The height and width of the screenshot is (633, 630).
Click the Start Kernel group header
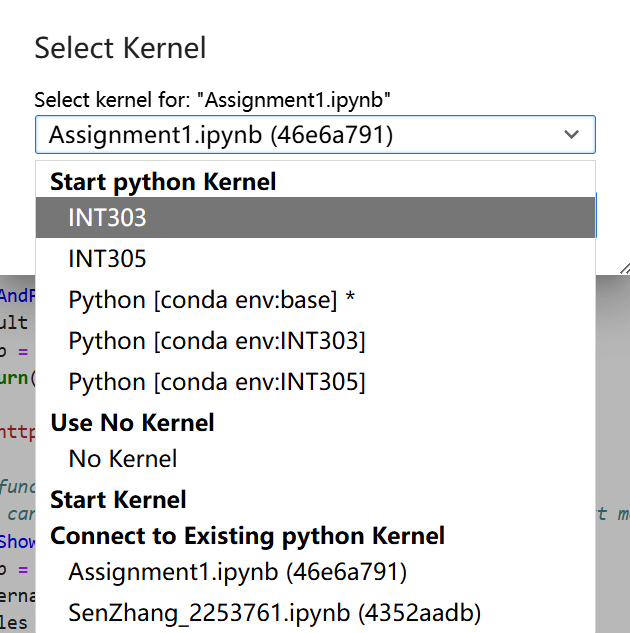(x=118, y=499)
